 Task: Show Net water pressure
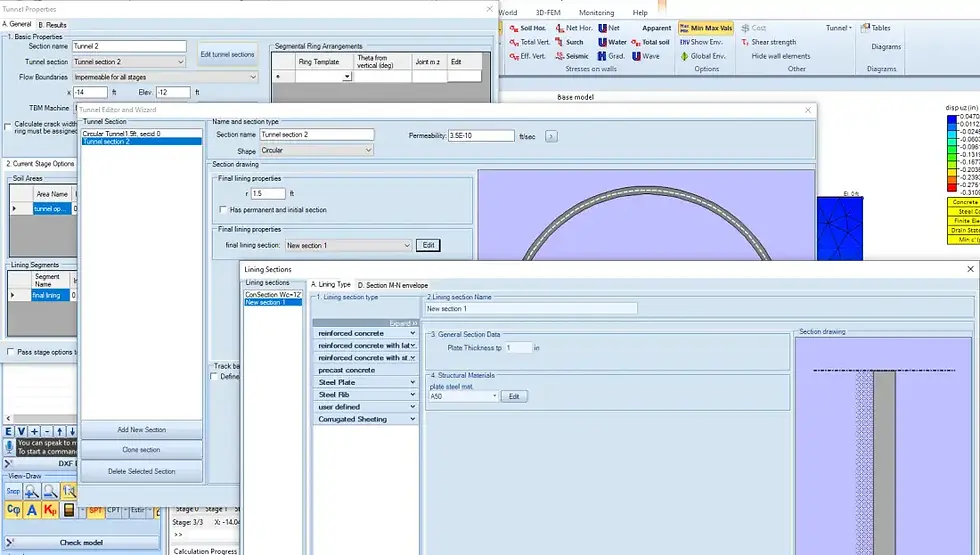click(x=609, y=28)
